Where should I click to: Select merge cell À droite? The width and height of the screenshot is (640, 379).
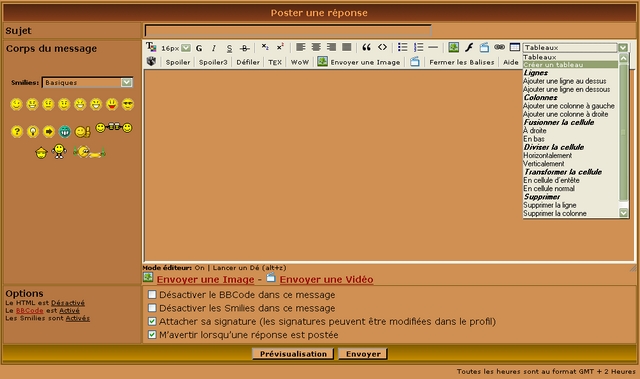pyautogui.click(x=535, y=131)
